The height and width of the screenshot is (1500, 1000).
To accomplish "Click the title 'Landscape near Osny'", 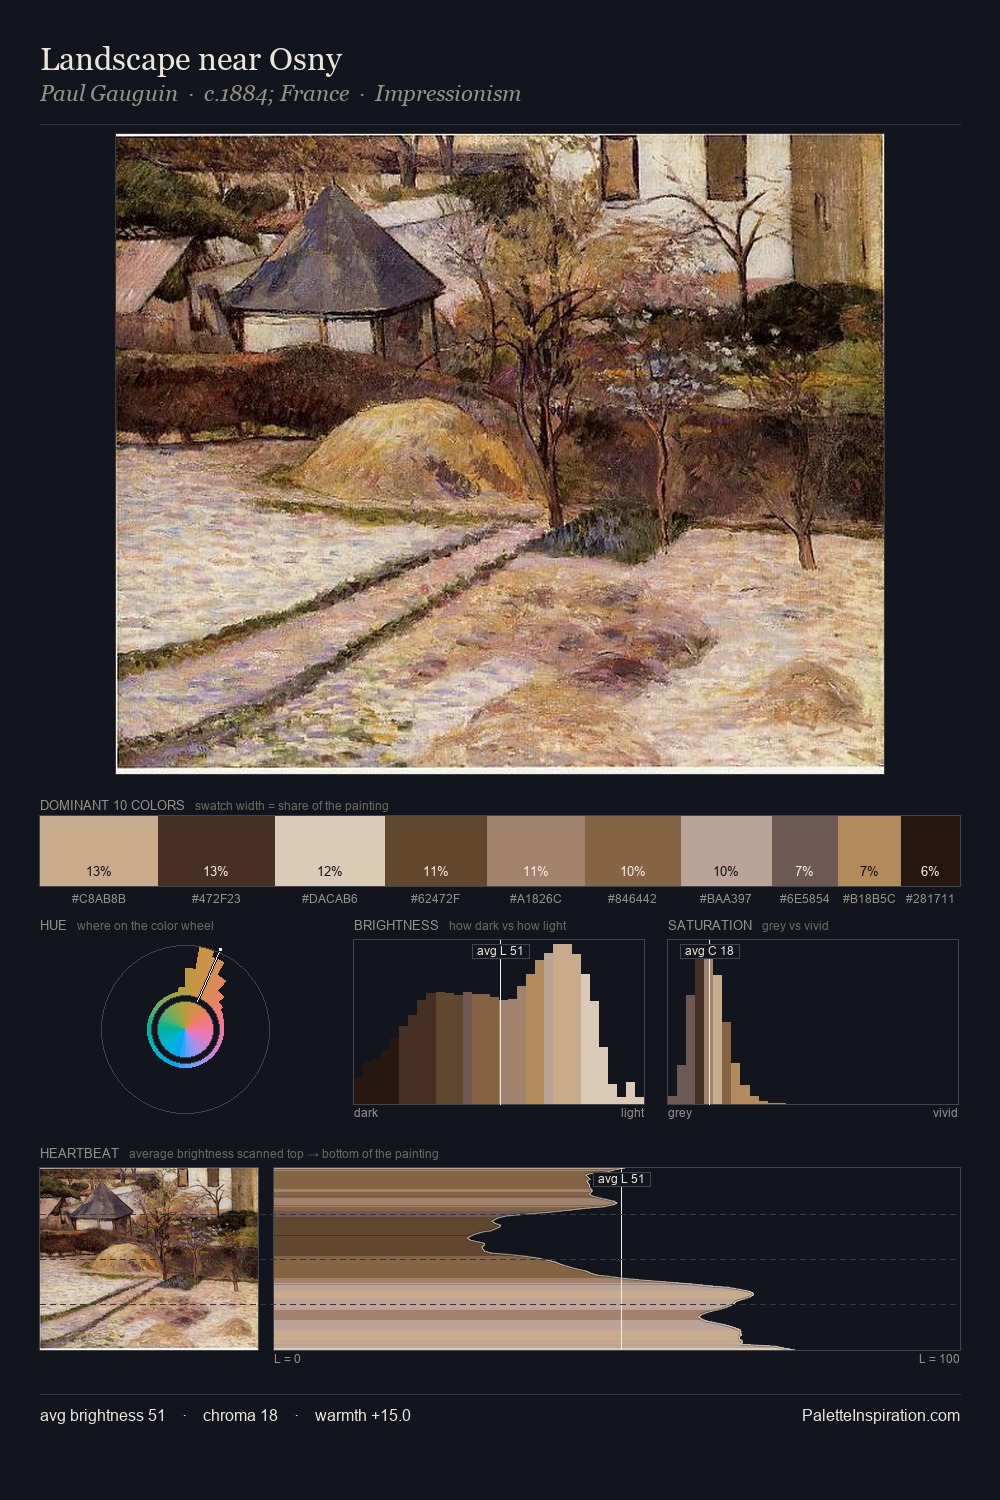I will [191, 59].
